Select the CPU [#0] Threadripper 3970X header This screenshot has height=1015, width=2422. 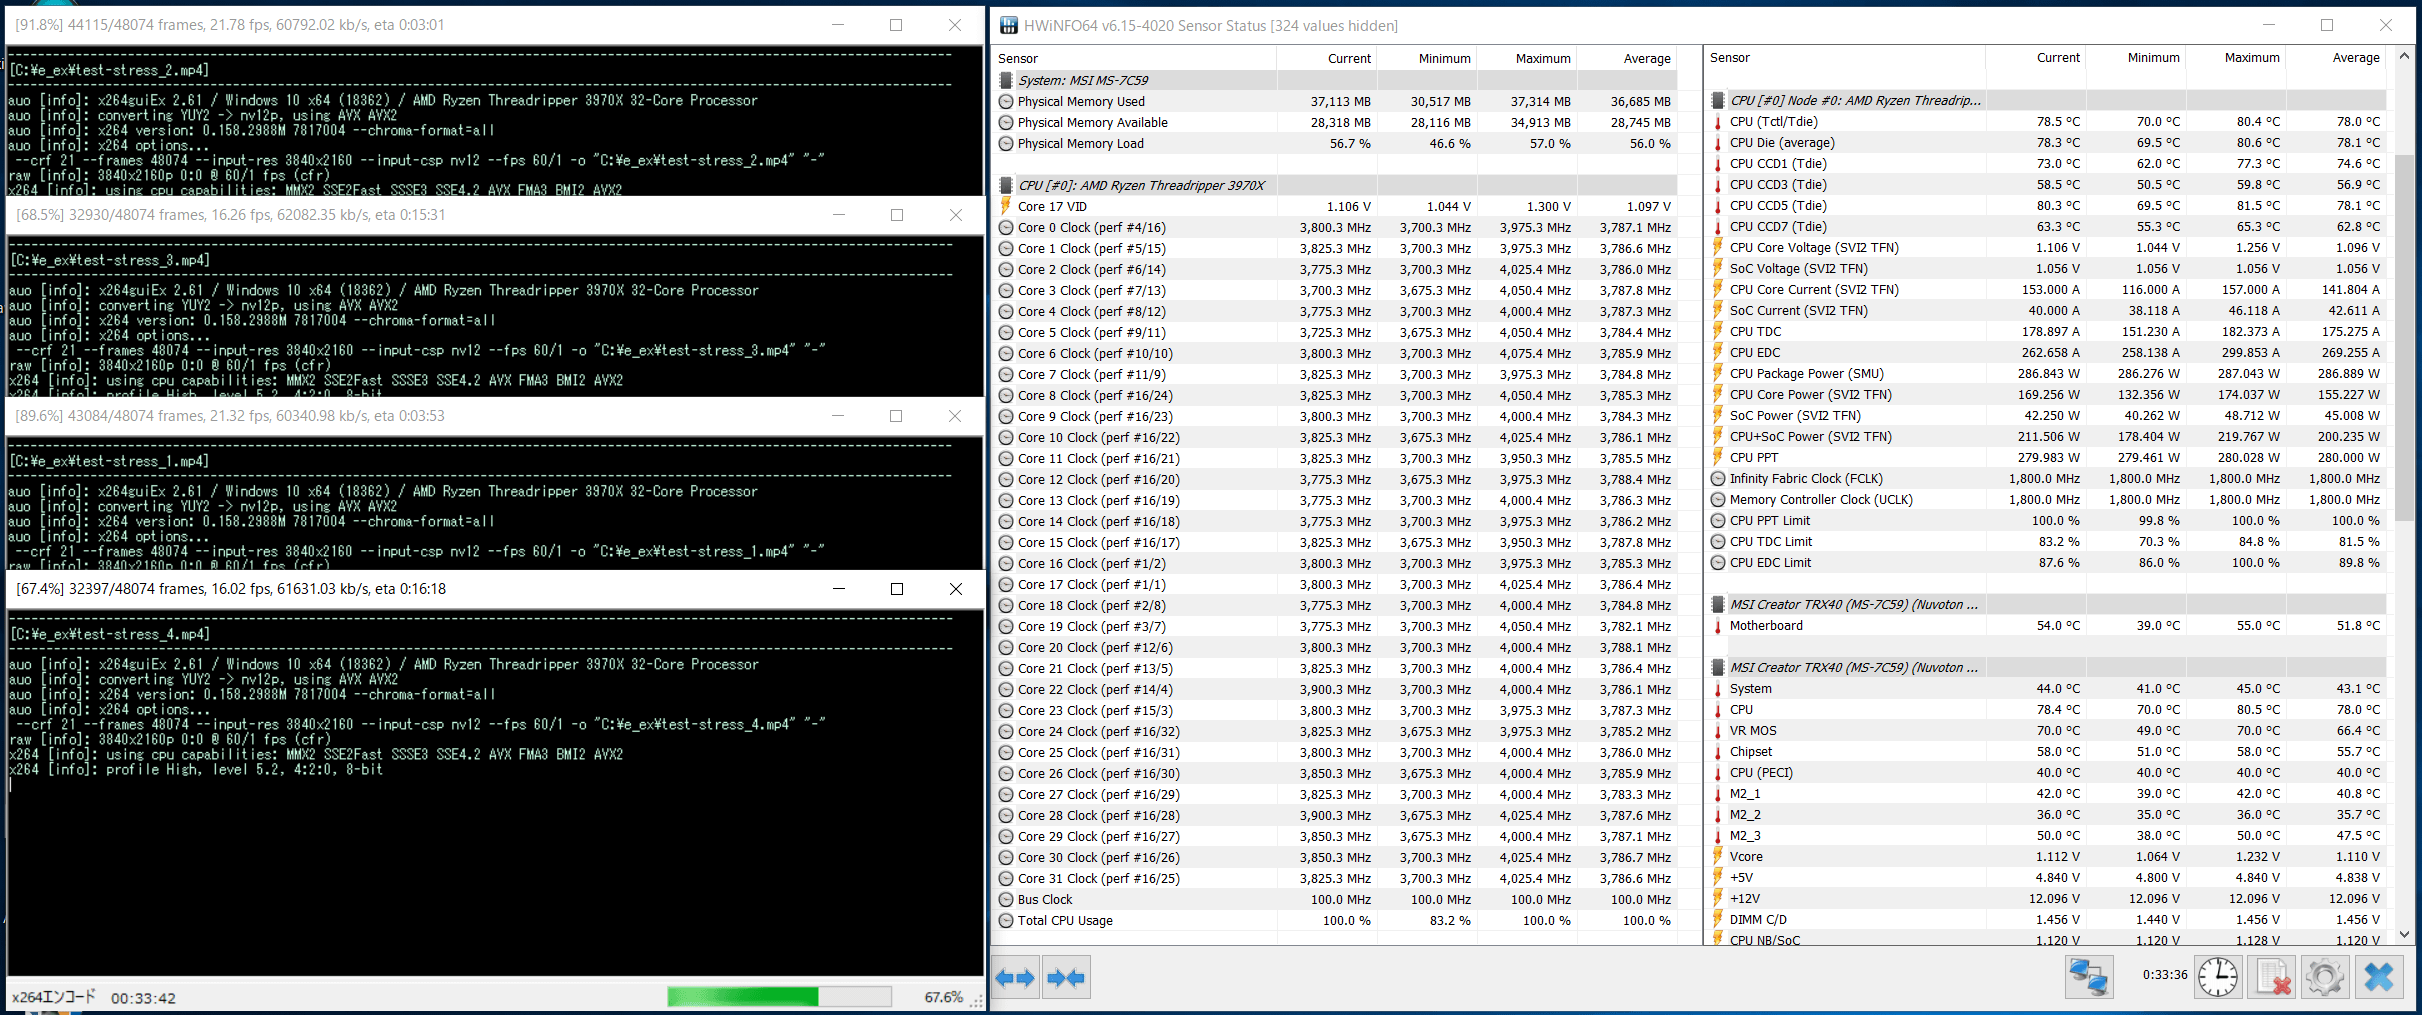pyautogui.click(x=1140, y=185)
